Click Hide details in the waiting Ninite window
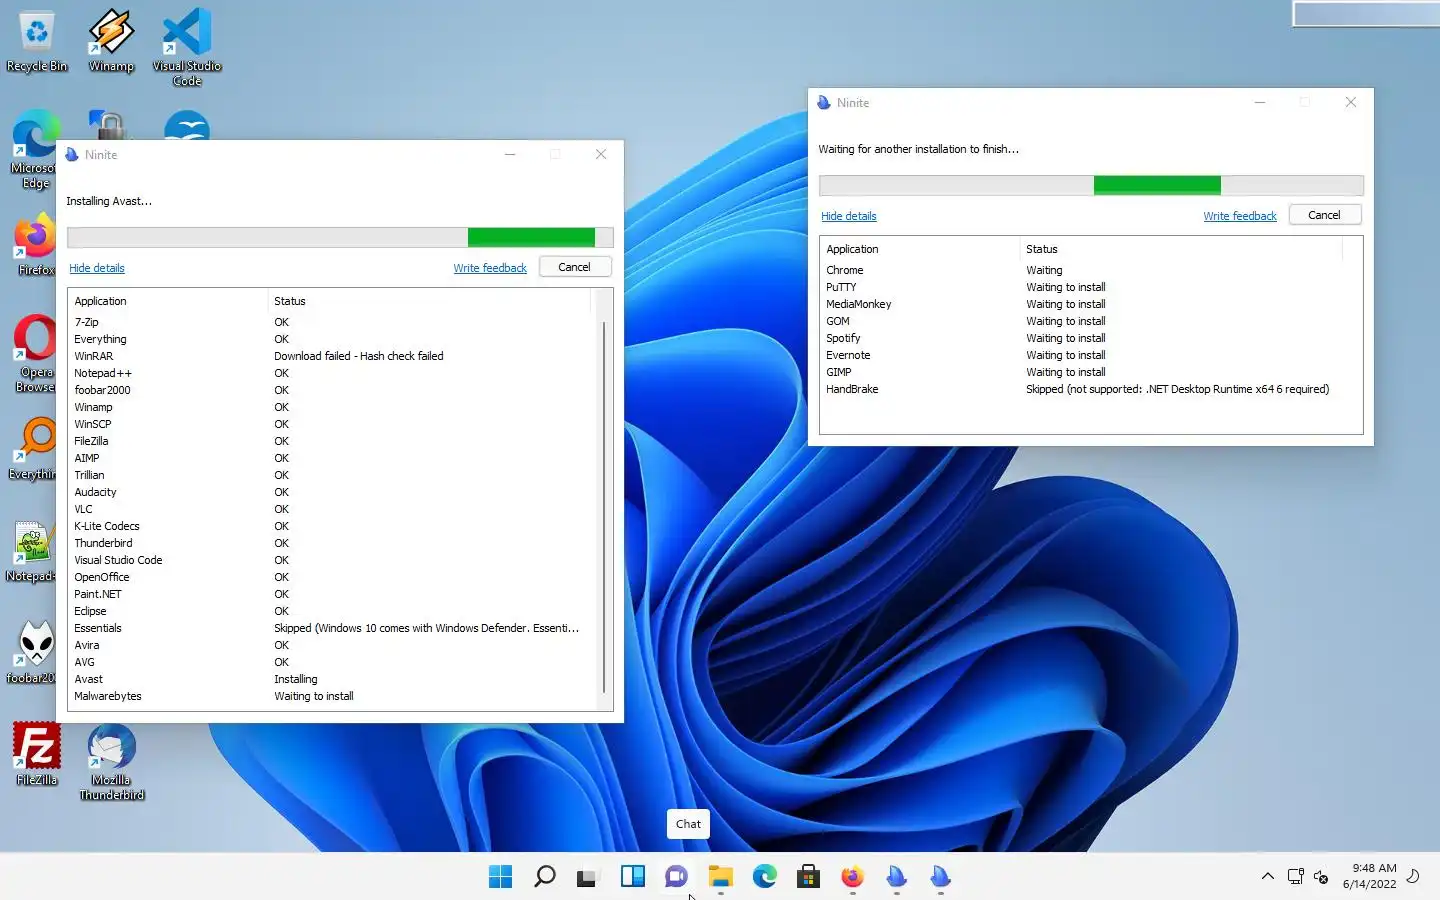Screen dimensions: 1440x900 click(849, 216)
